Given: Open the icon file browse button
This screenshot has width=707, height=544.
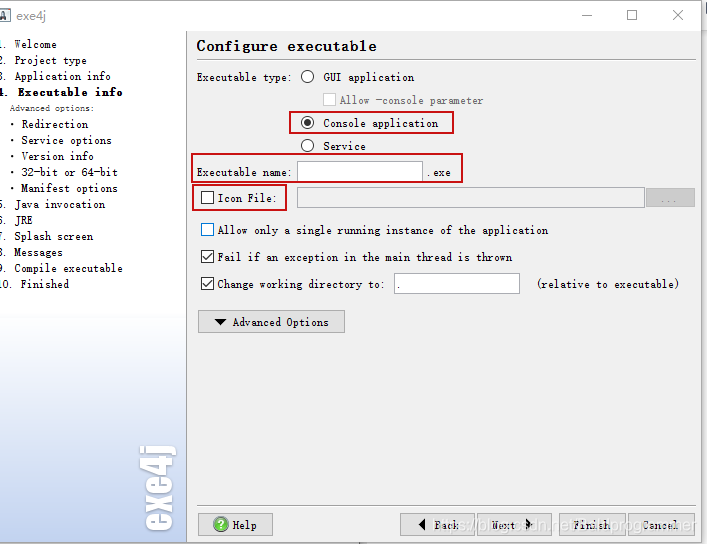Looking at the screenshot, I should (x=670, y=198).
